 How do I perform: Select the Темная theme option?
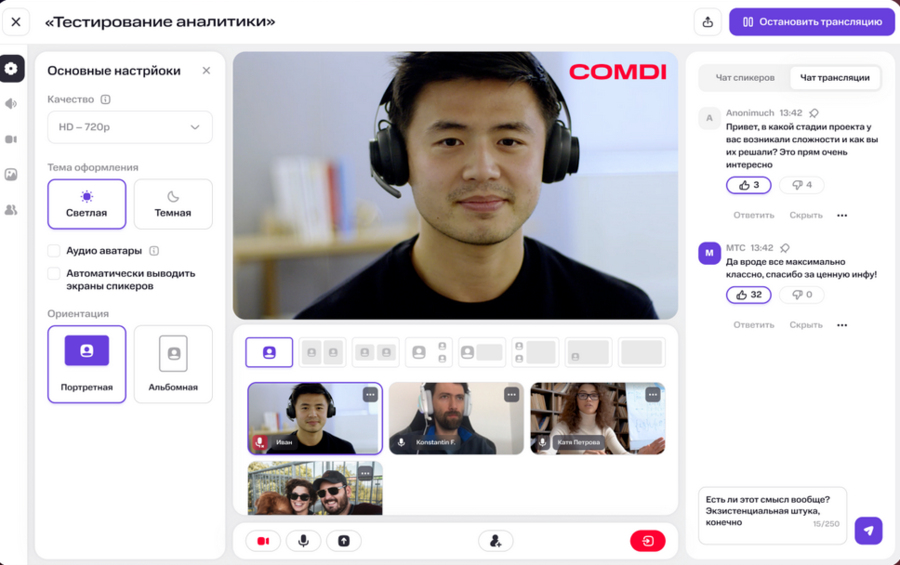173,204
